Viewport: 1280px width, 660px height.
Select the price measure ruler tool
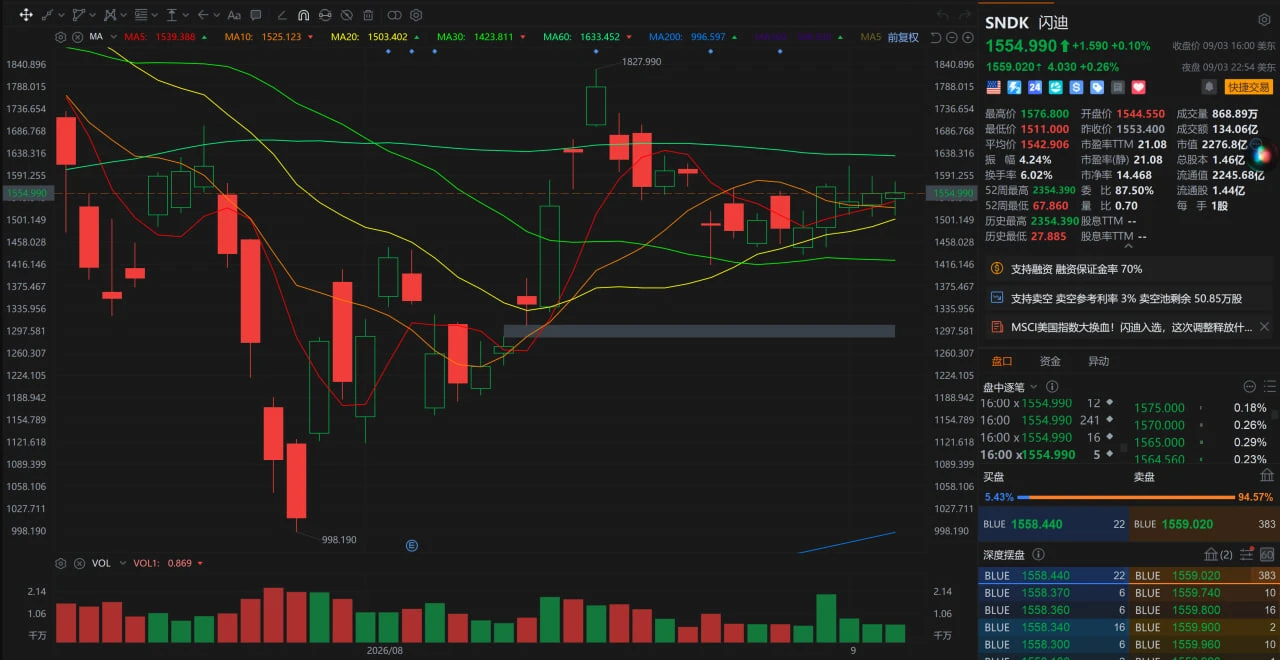[x=172, y=15]
